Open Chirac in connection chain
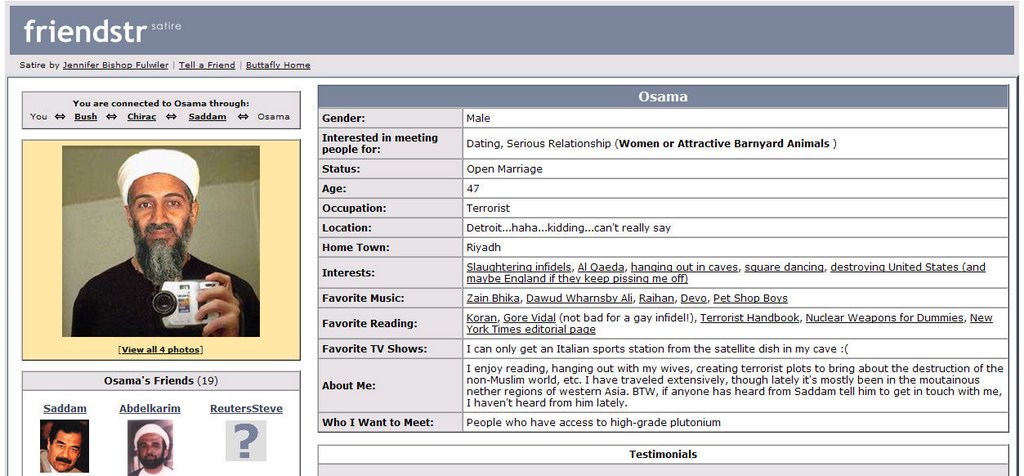Image resolution: width=1024 pixels, height=476 pixels. [142, 117]
